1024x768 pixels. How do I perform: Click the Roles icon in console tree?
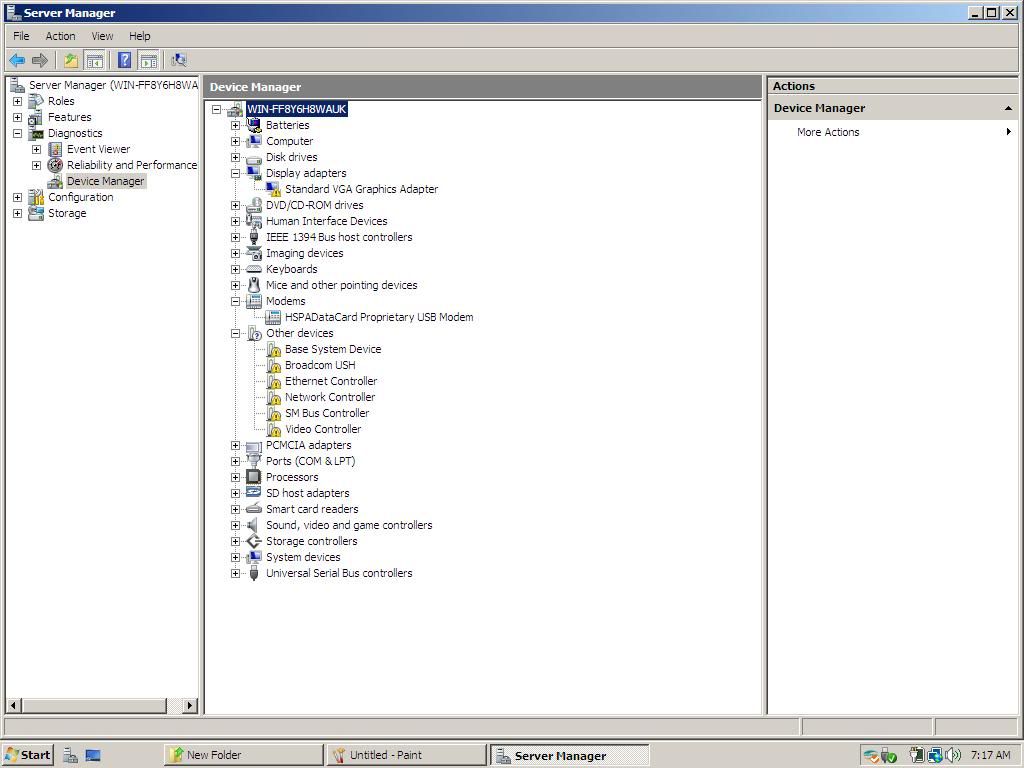coord(37,101)
